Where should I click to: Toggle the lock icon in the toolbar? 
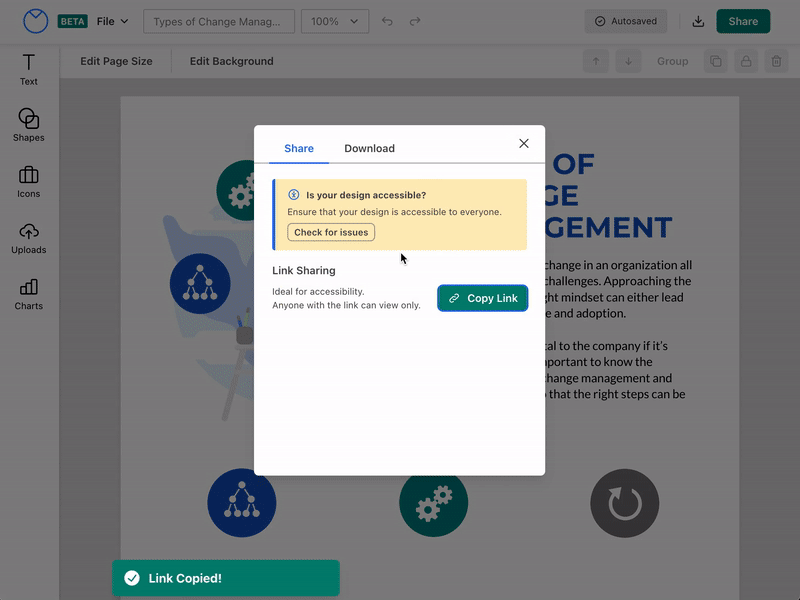745,61
